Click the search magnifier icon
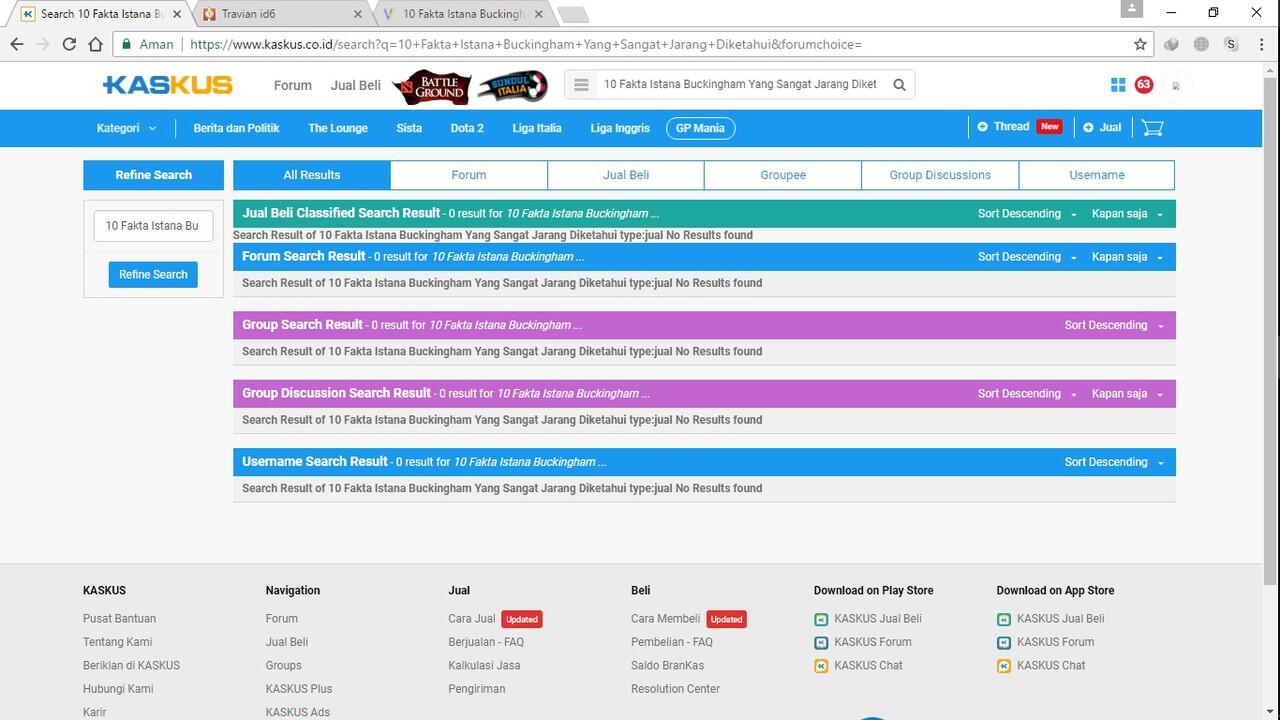This screenshot has width=1280, height=720. (x=899, y=85)
